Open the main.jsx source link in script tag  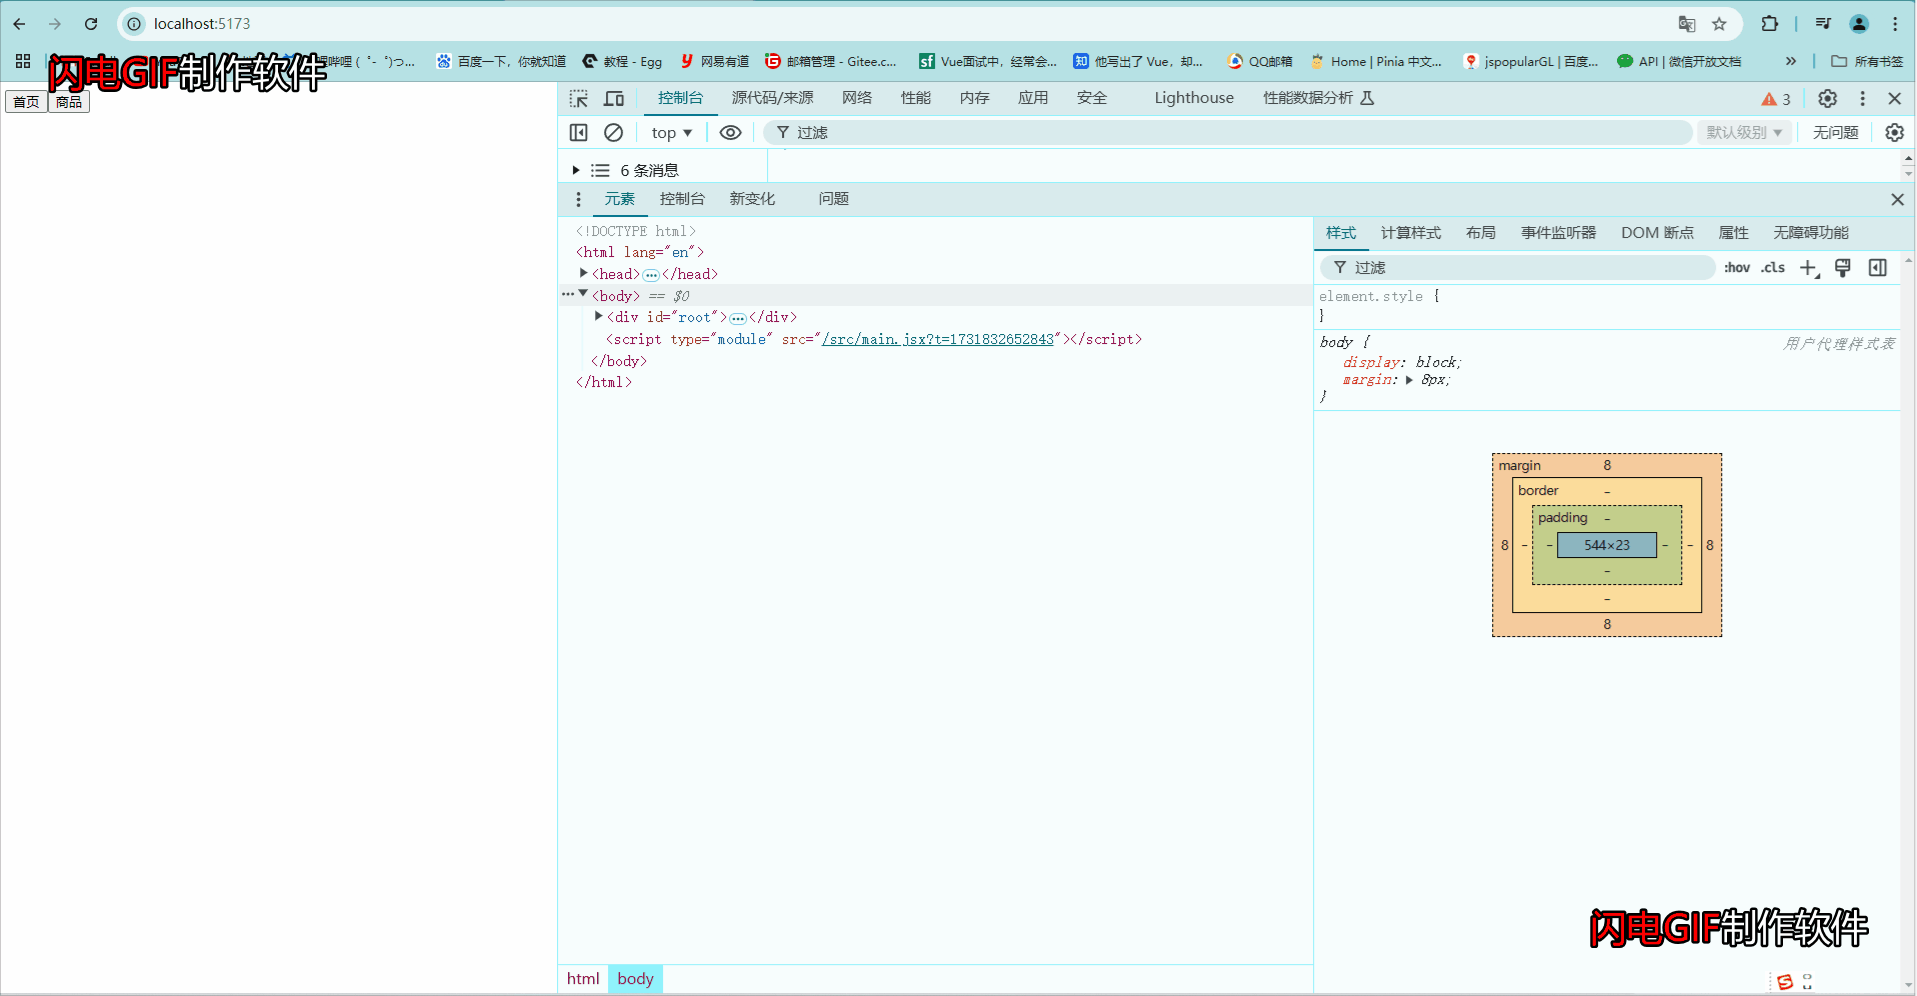point(938,339)
